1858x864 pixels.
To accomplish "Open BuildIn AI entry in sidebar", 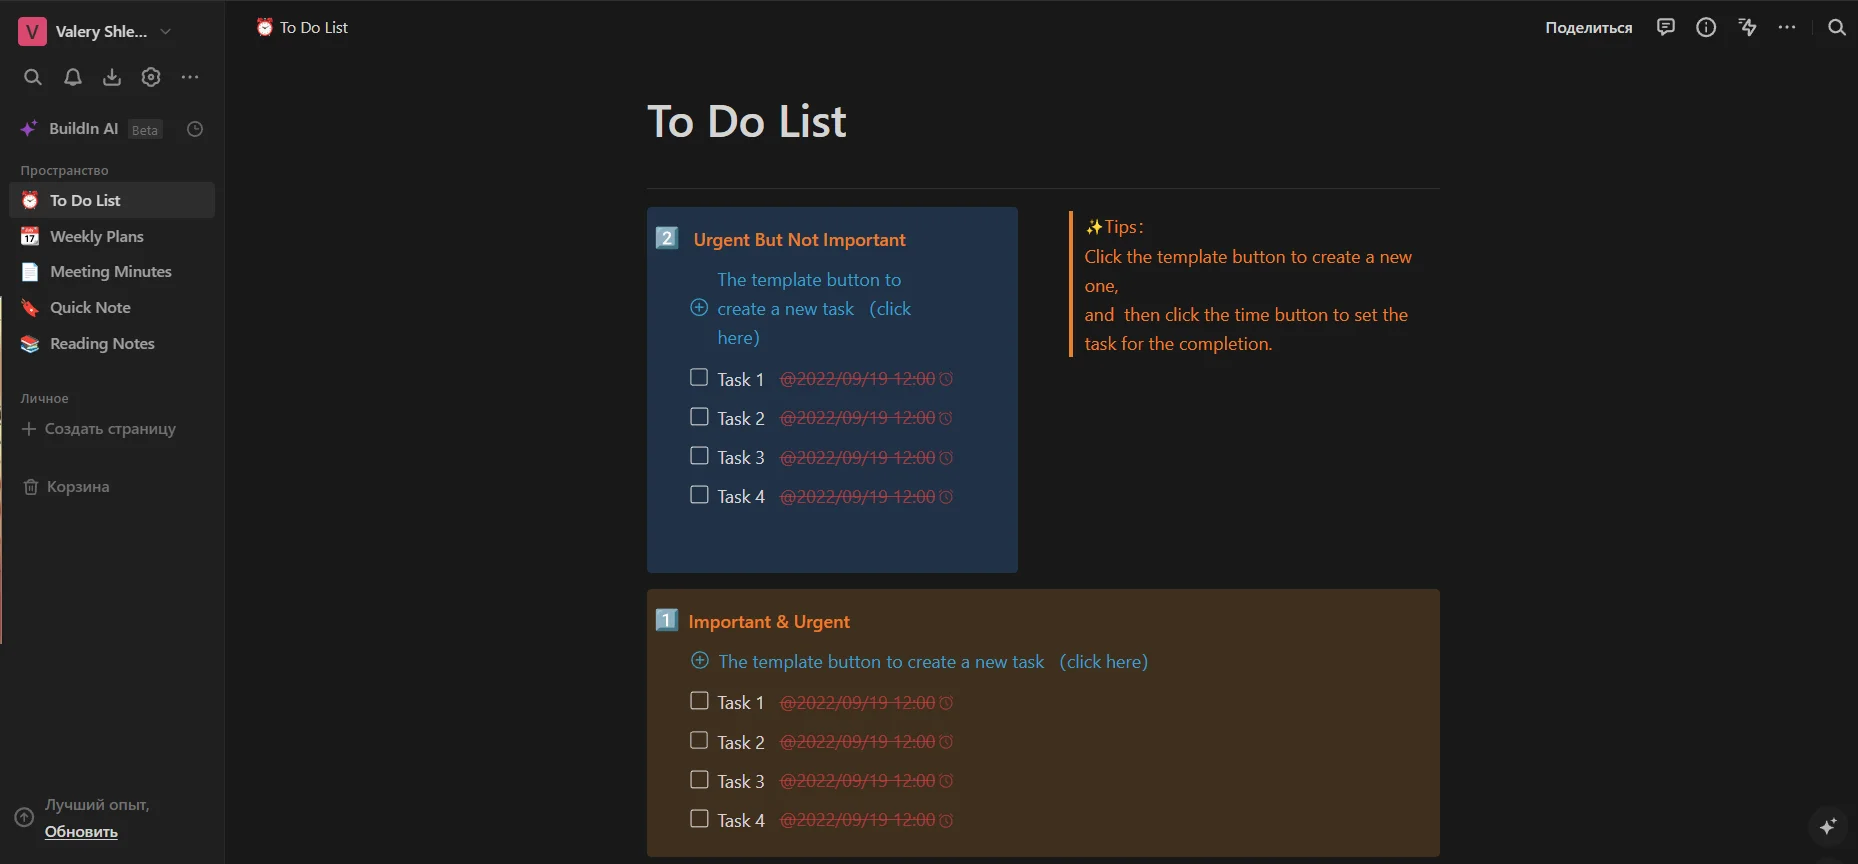I will tap(83, 128).
